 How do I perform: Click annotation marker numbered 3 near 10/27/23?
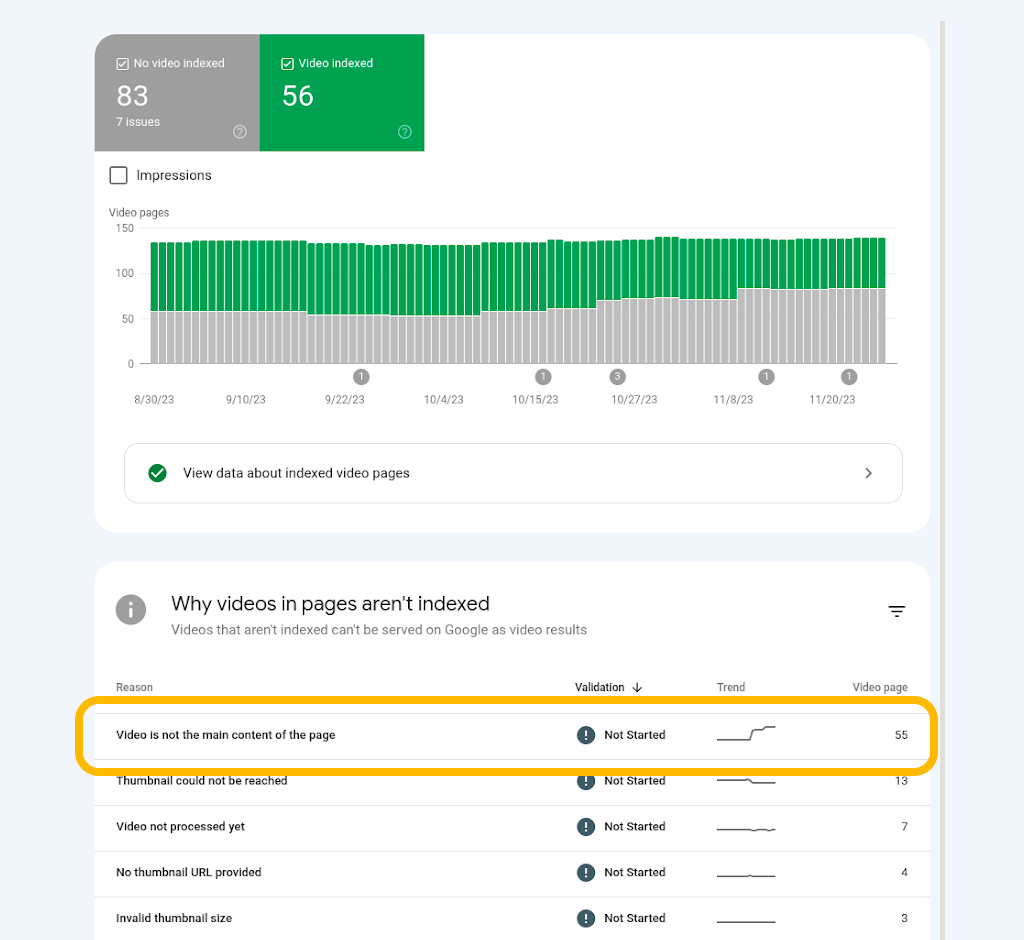click(617, 377)
